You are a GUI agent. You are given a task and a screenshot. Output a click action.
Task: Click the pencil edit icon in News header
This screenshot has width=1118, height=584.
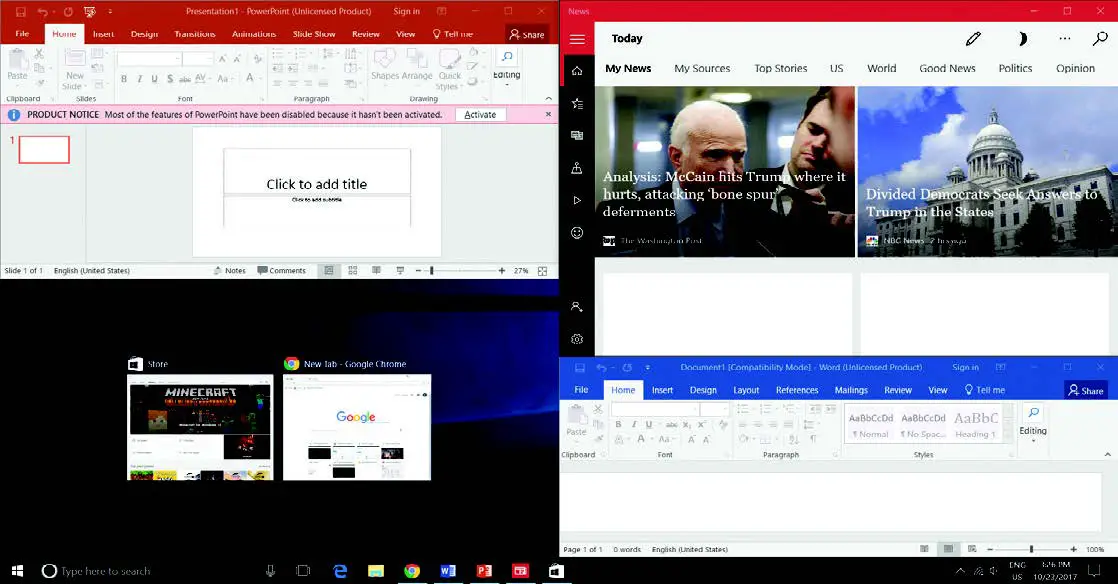pos(973,39)
